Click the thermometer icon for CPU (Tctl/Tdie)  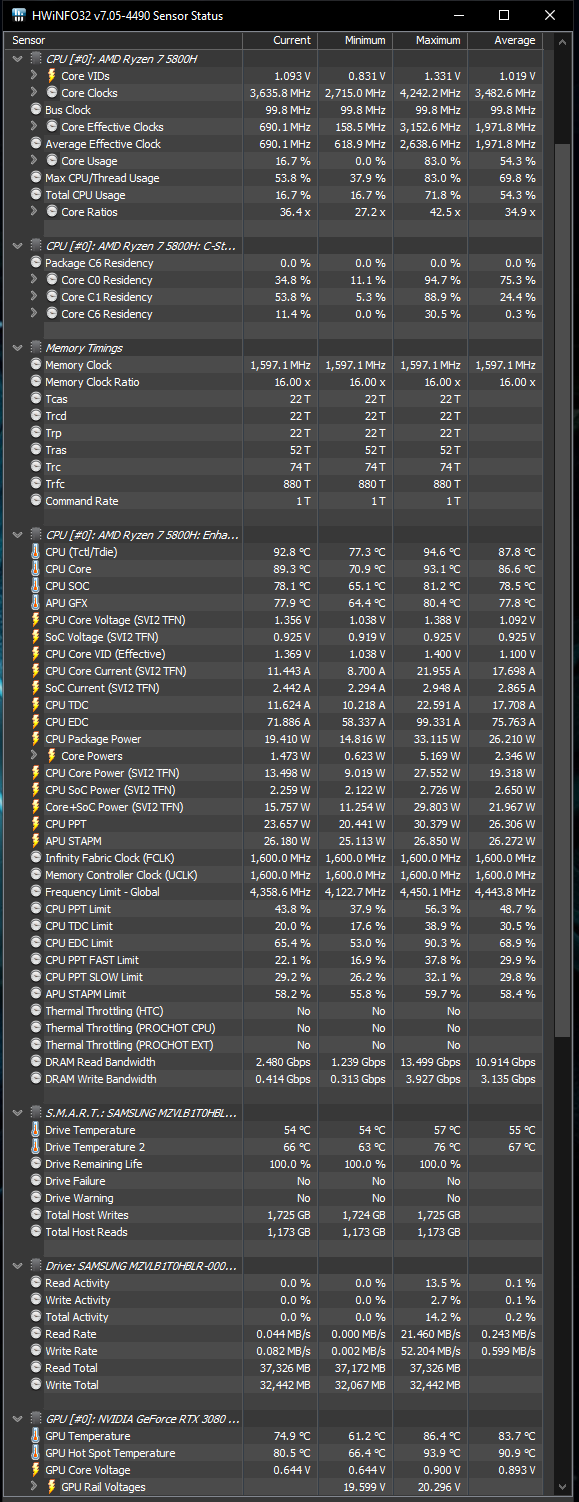click(x=36, y=552)
